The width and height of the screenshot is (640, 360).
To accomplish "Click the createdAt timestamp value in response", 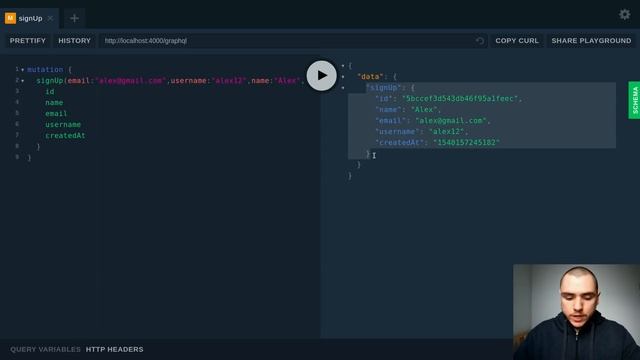I will click(x=467, y=143).
